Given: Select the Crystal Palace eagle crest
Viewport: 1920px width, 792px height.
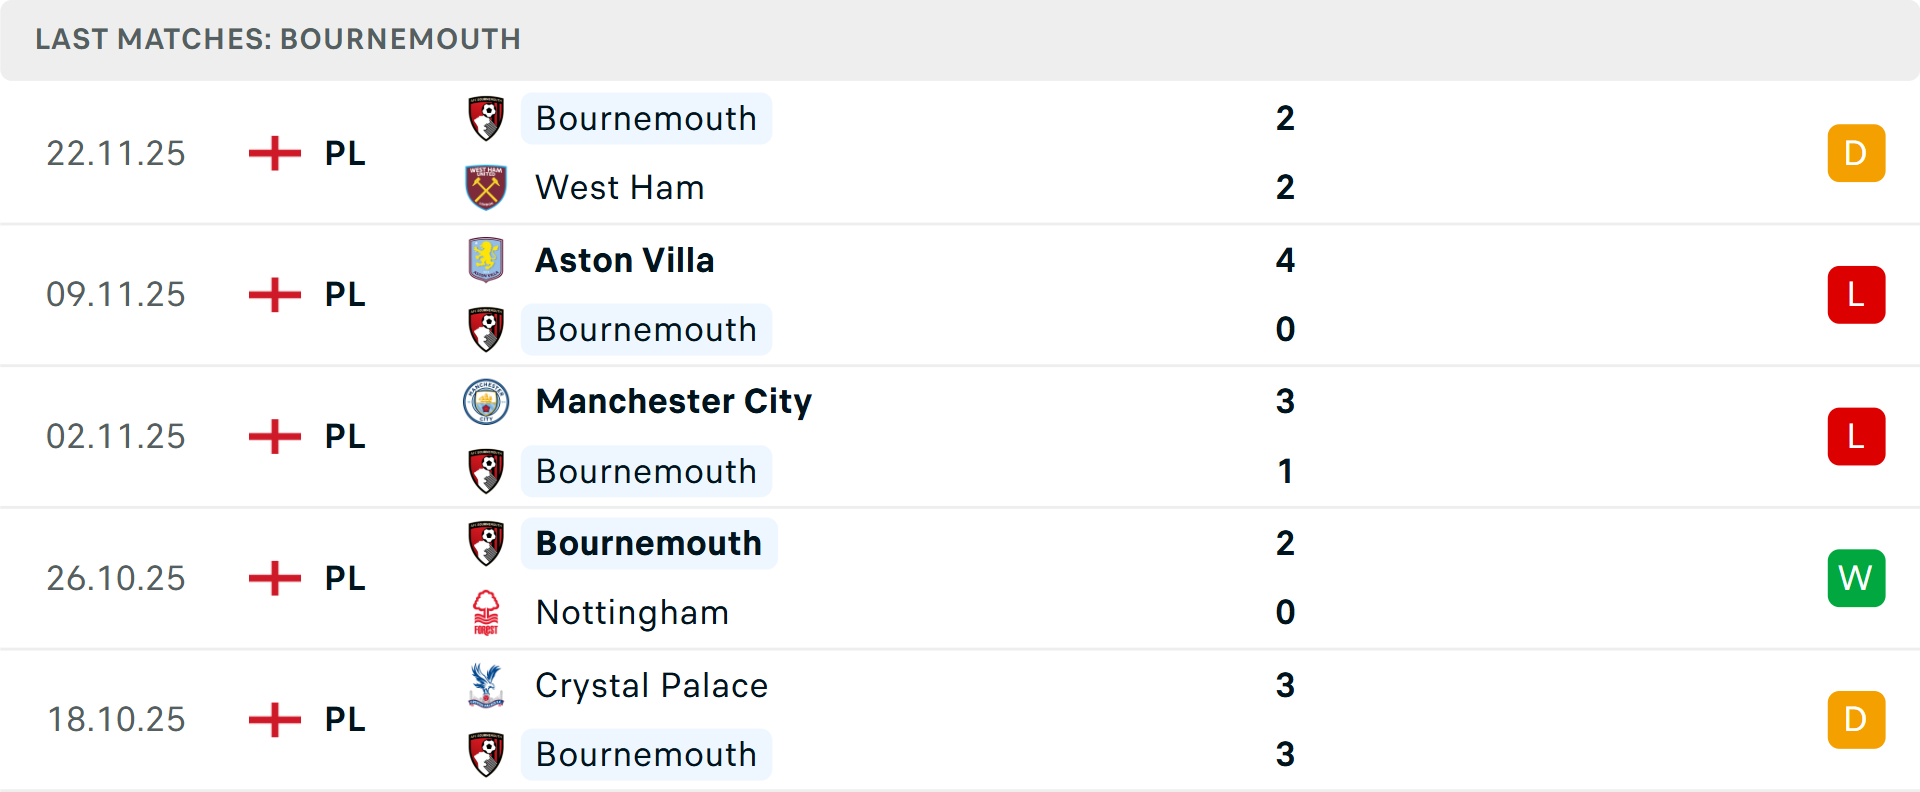Looking at the screenshot, I should [x=486, y=685].
